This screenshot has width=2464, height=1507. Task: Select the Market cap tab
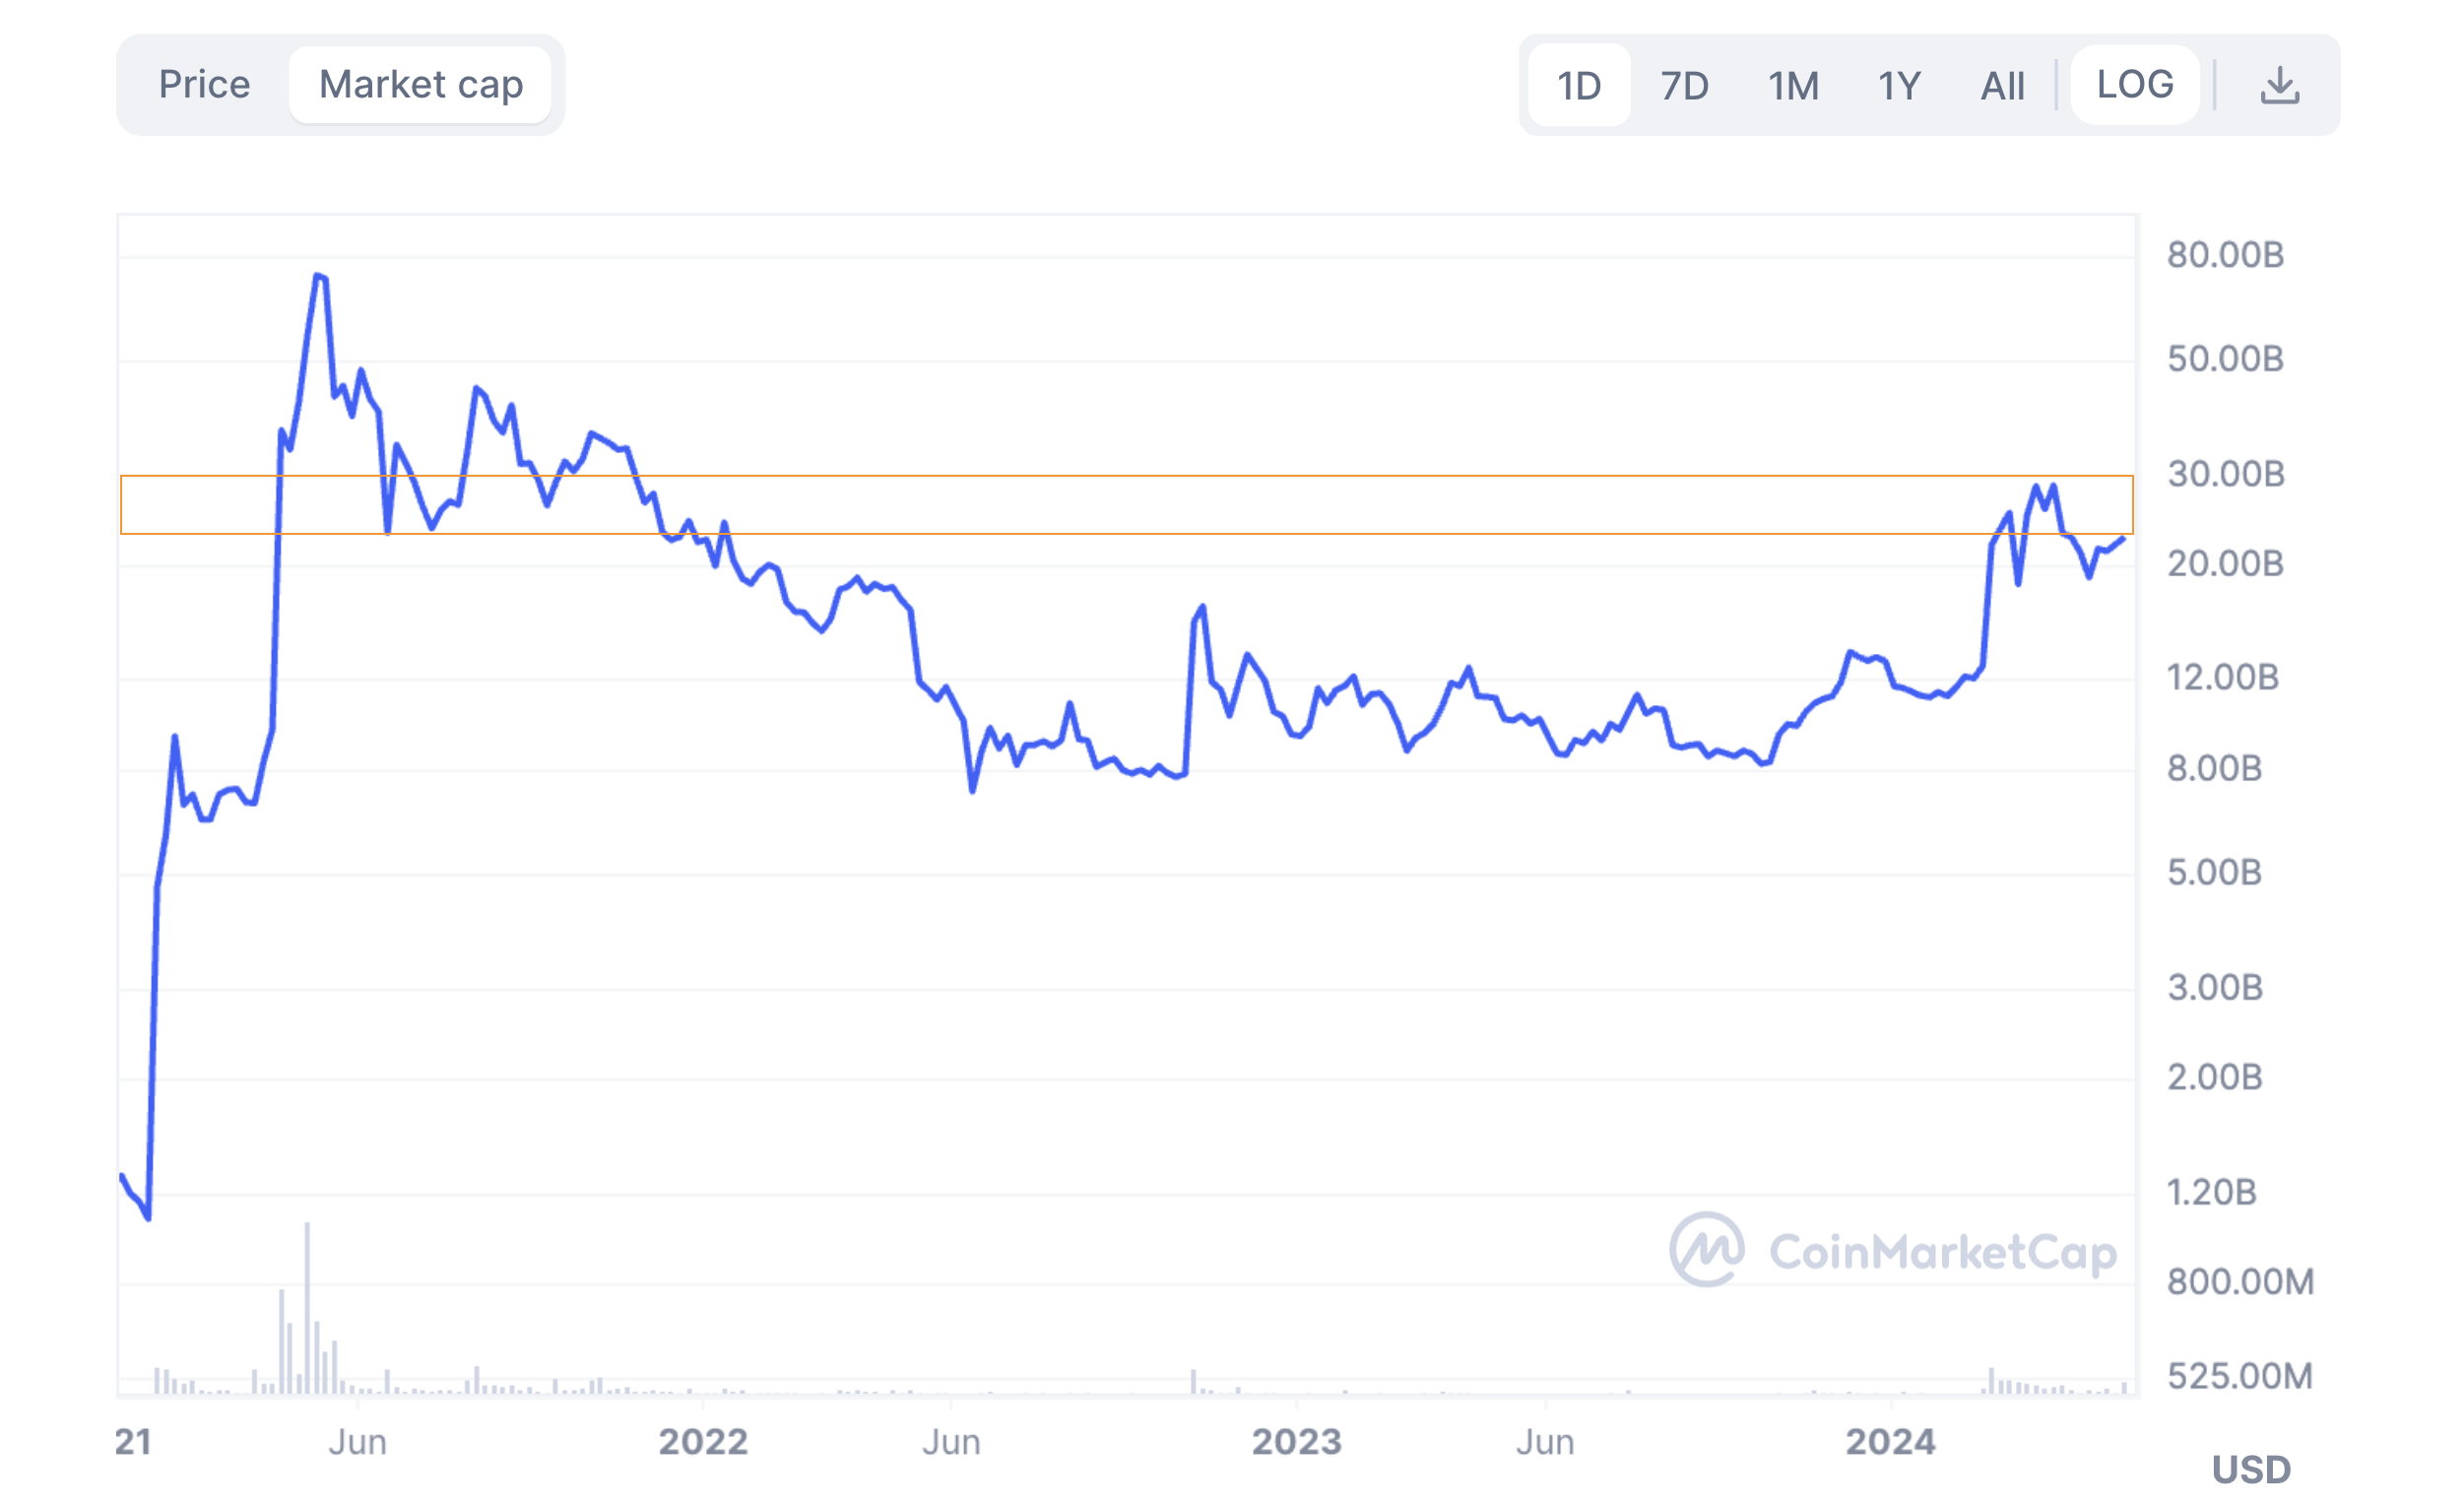point(420,85)
